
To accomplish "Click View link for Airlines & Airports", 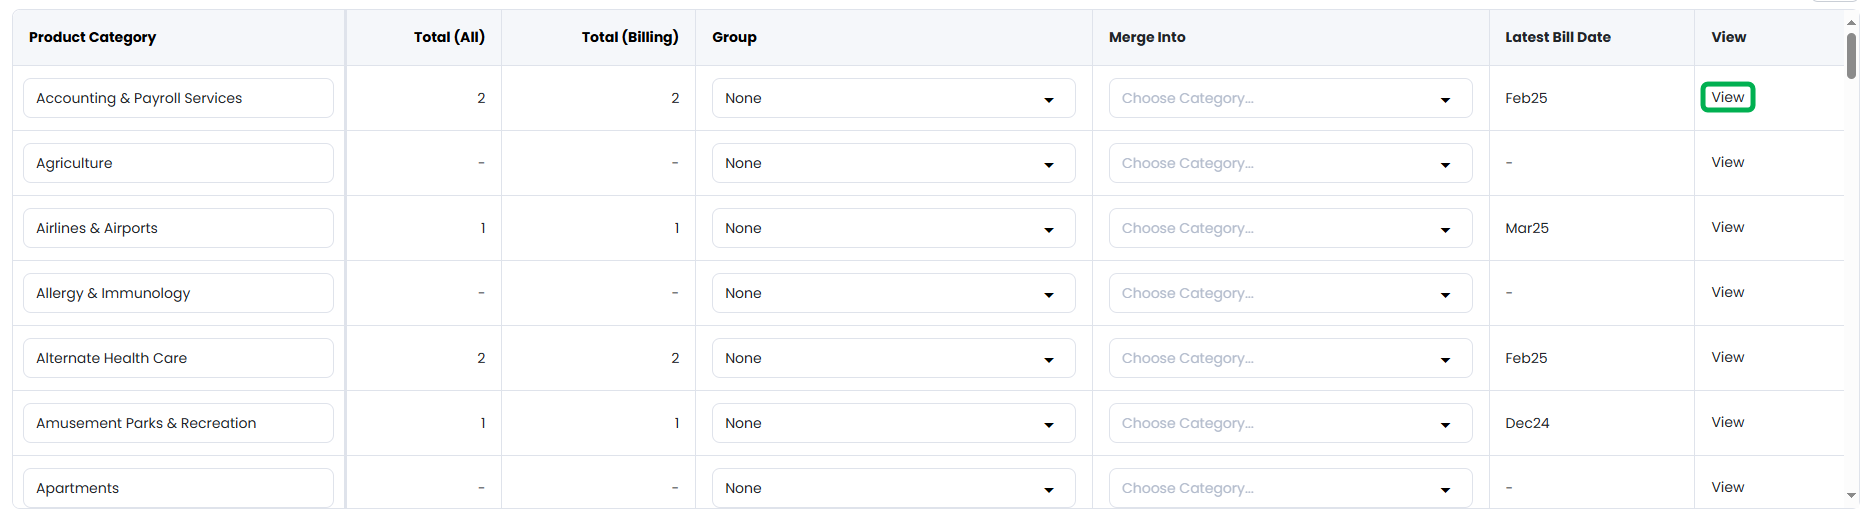I will pos(1727,227).
